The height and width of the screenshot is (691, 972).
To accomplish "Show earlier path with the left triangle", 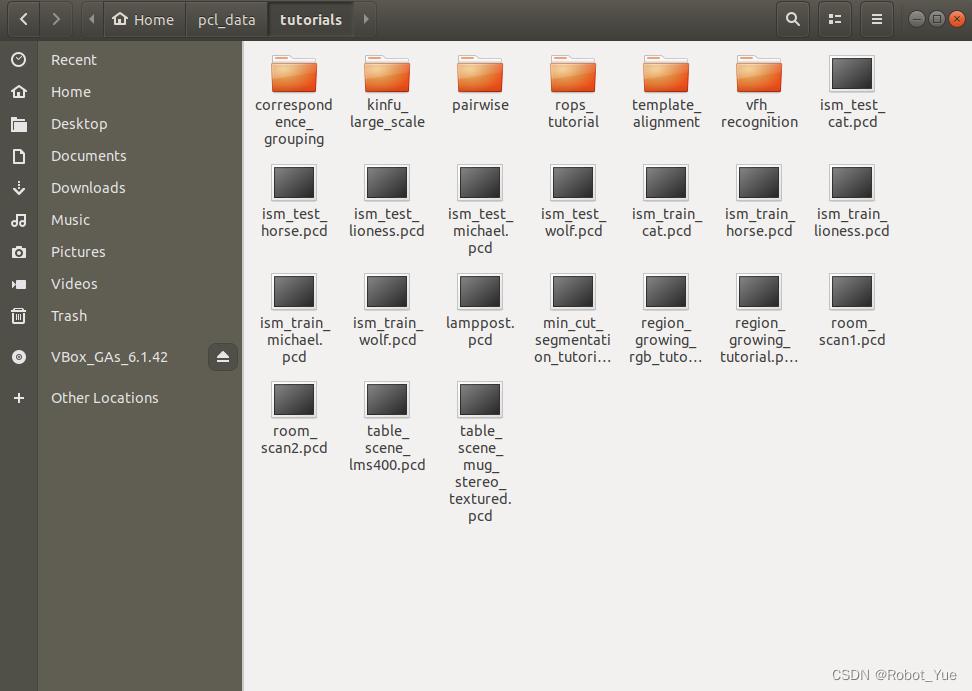I will 92,19.
